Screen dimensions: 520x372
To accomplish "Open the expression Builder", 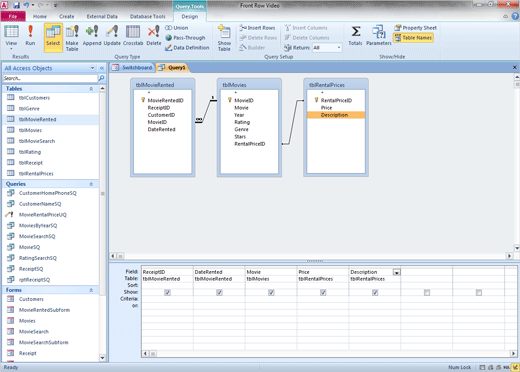I will click(252, 48).
